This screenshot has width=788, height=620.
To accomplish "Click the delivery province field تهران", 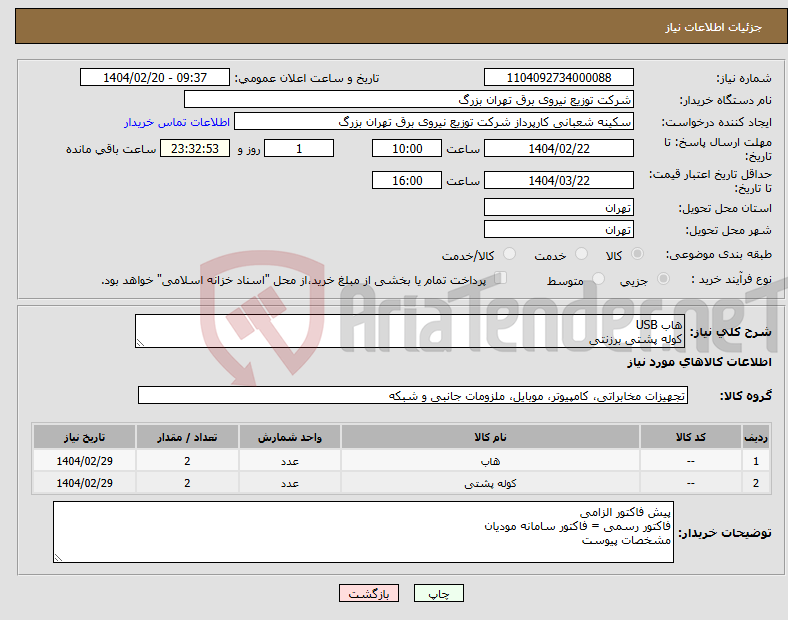I will (x=558, y=207).
